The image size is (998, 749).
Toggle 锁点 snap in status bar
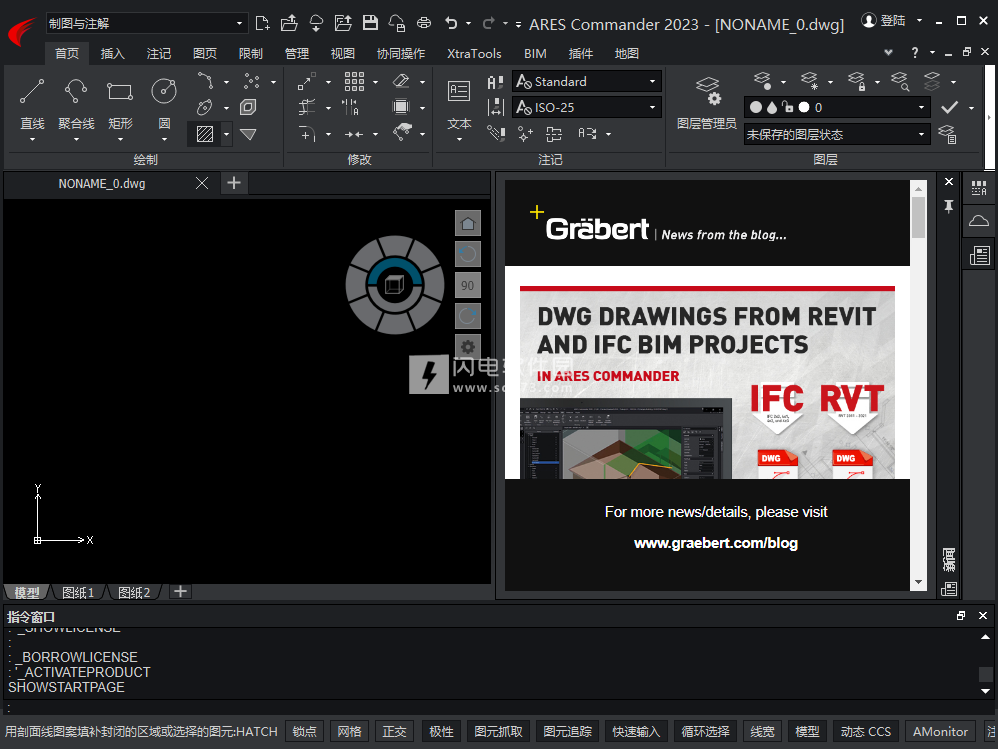pos(304,732)
